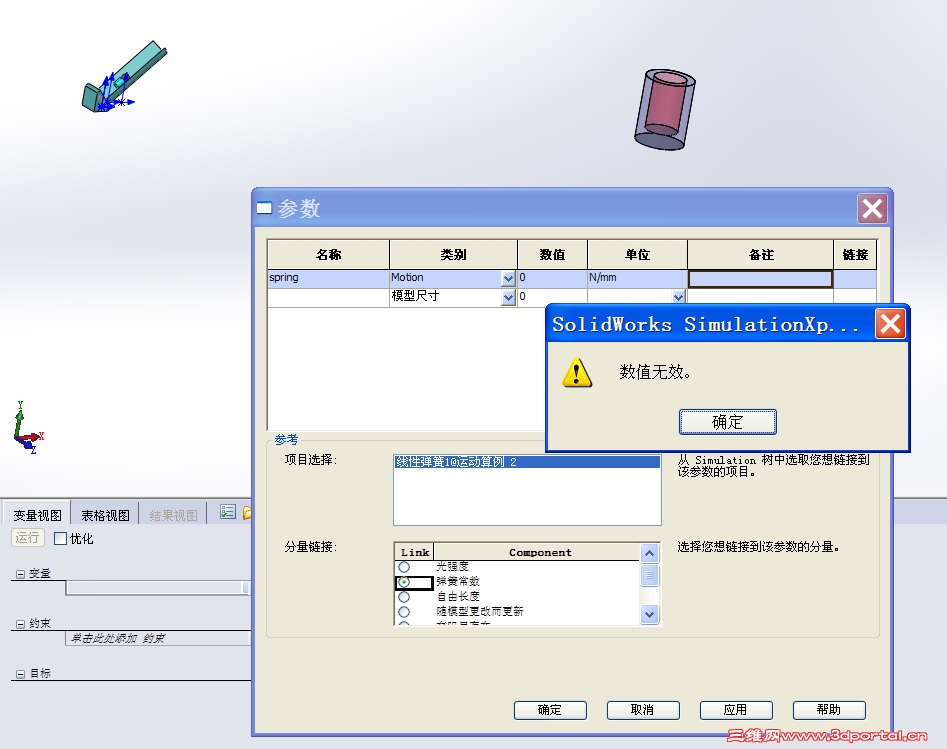Click the 数值 cell of the spring row
Screen dimensions: 947x749
(552, 278)
